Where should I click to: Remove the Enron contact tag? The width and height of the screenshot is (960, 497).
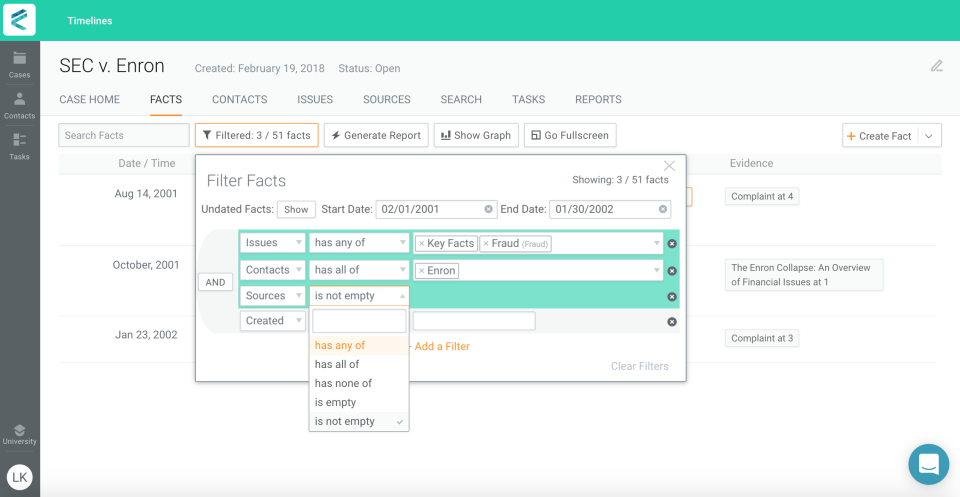point(421,271)
